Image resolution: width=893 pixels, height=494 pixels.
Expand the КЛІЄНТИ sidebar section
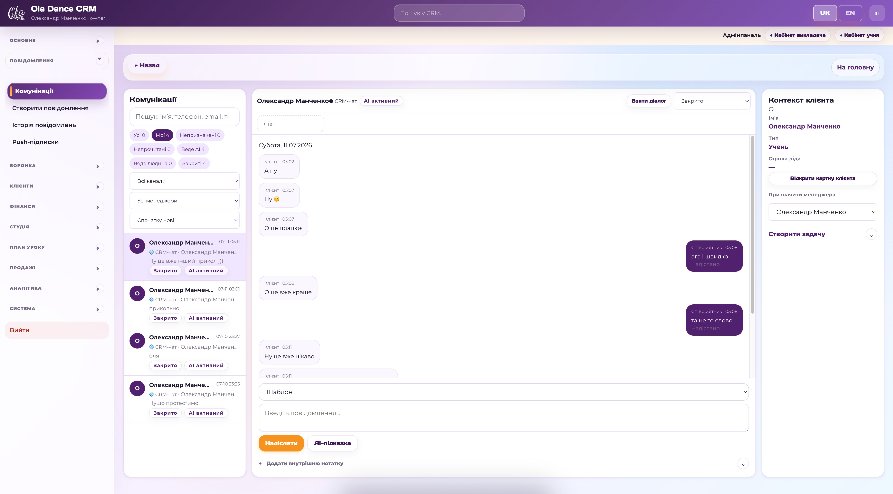click(55, 186)
